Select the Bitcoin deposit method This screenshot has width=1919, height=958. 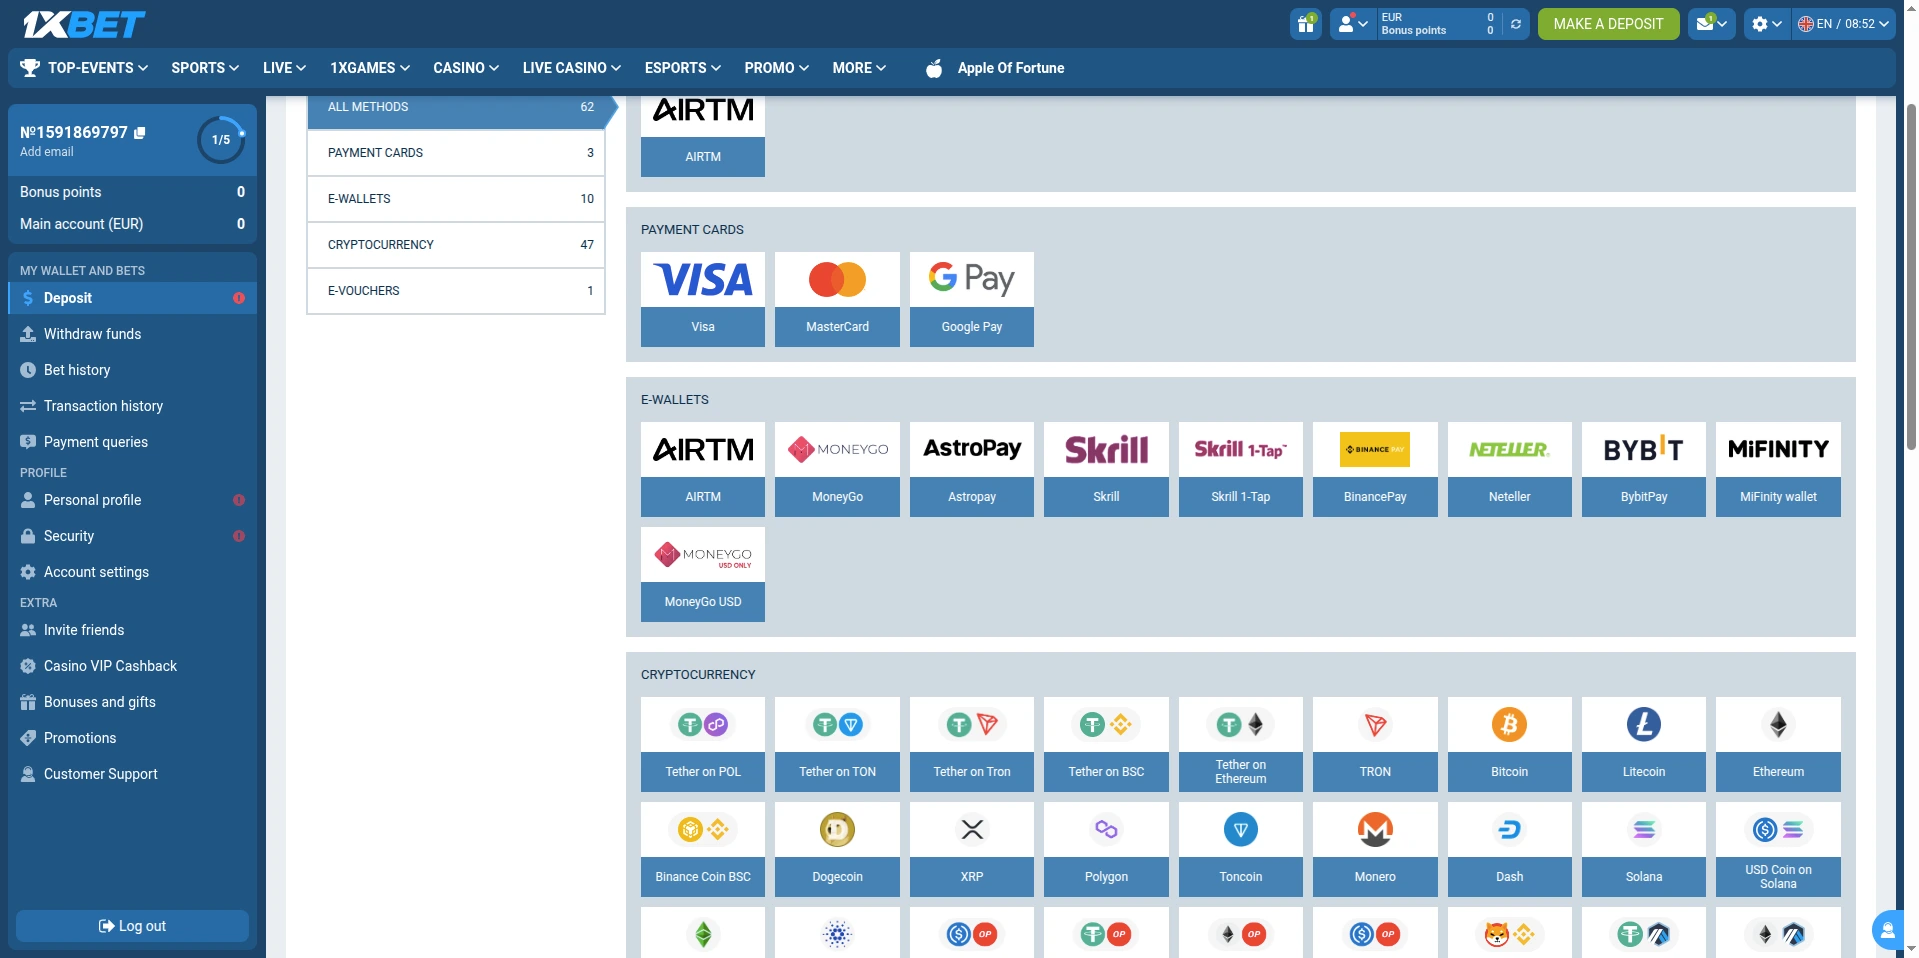pyautogui.click(x=1509, y=744)
